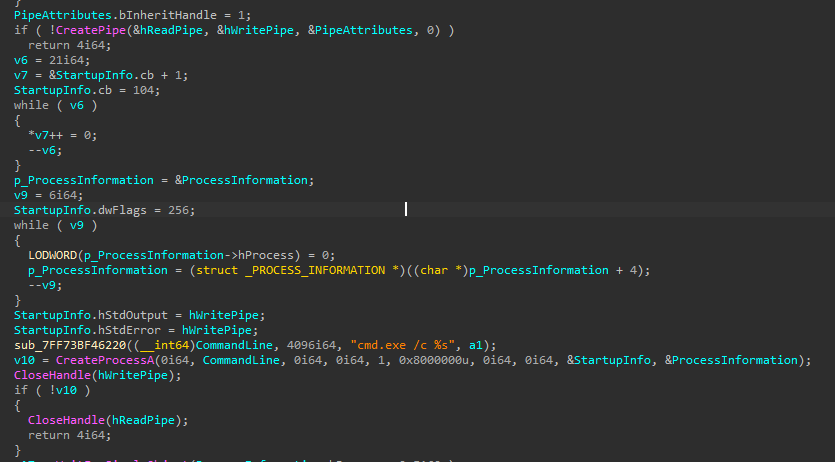The height and width of the screenshot is (462, 835).
Task: Select the a1 argument in sub call
Action: 476,345
